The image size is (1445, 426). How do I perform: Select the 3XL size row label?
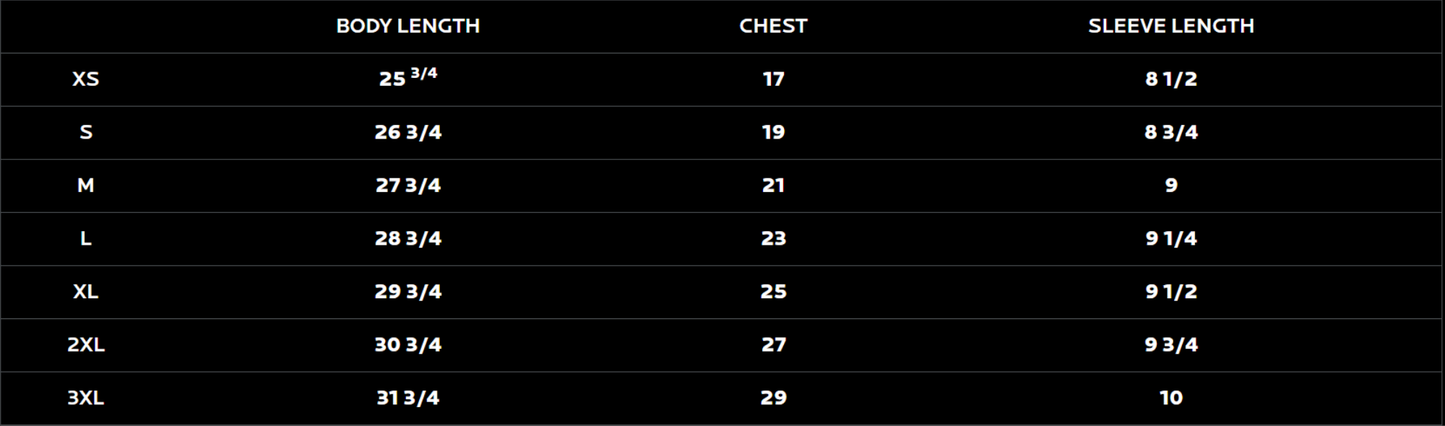coord(86,397)
